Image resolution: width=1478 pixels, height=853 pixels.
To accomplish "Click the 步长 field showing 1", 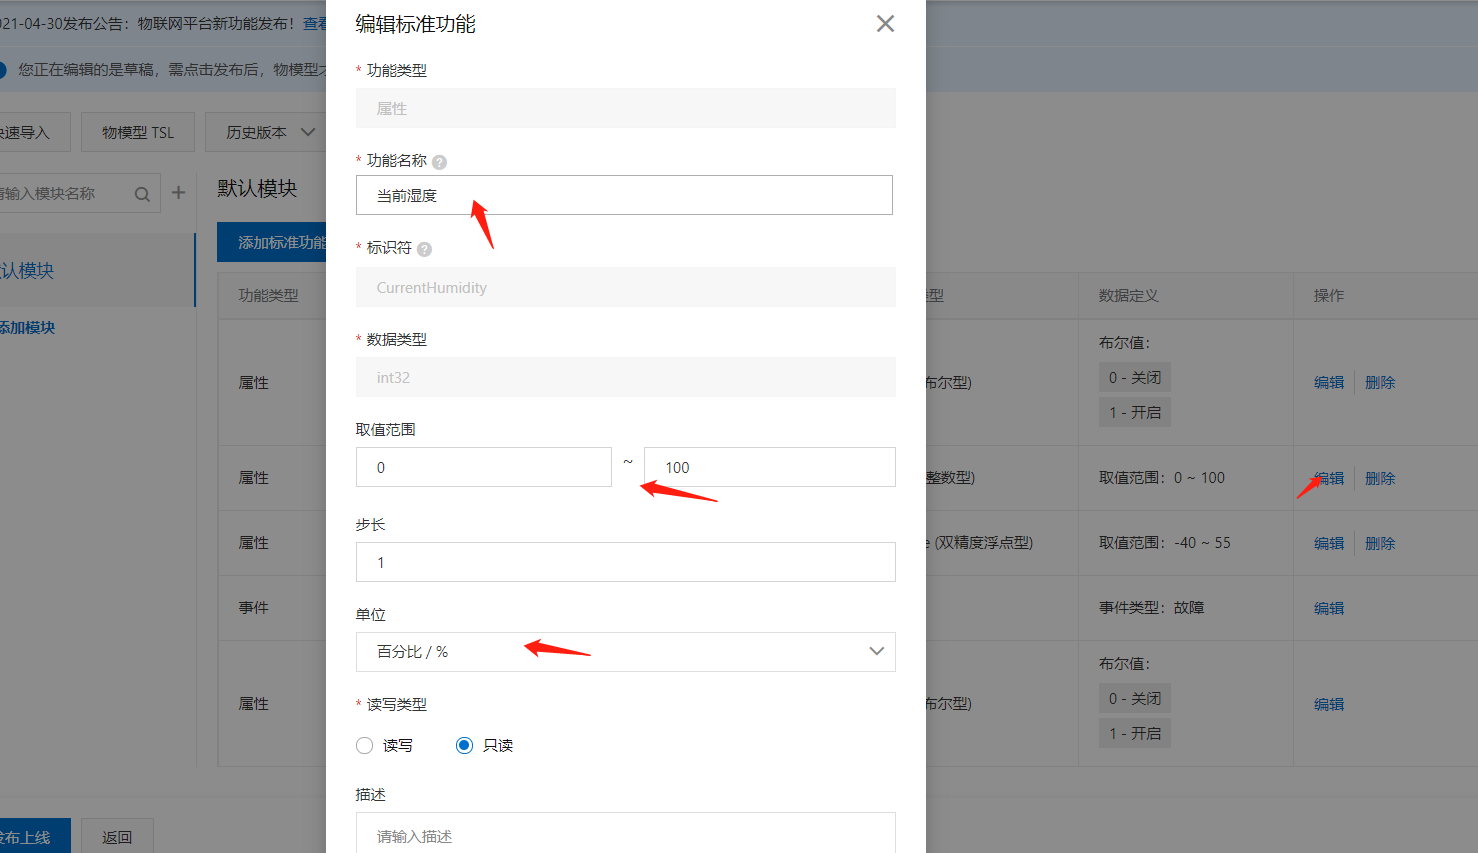I will click(625, 562).
